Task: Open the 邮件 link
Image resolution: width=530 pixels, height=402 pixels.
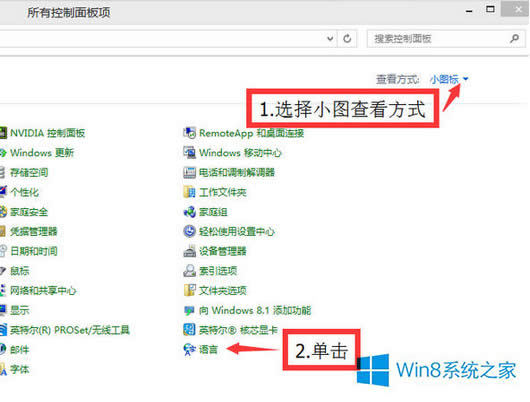Action: coord(20,350)
